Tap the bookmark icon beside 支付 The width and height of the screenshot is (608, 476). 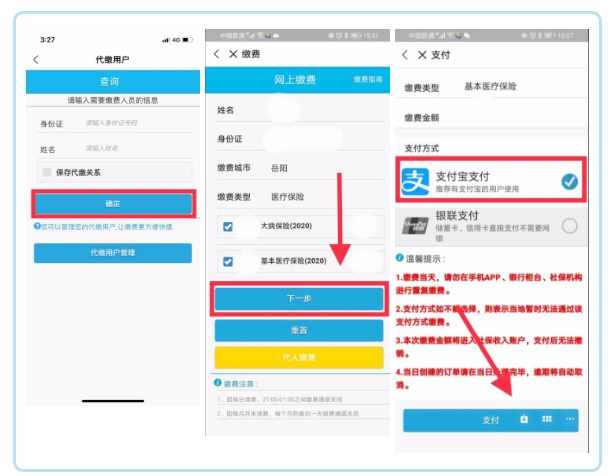point(524,419)
